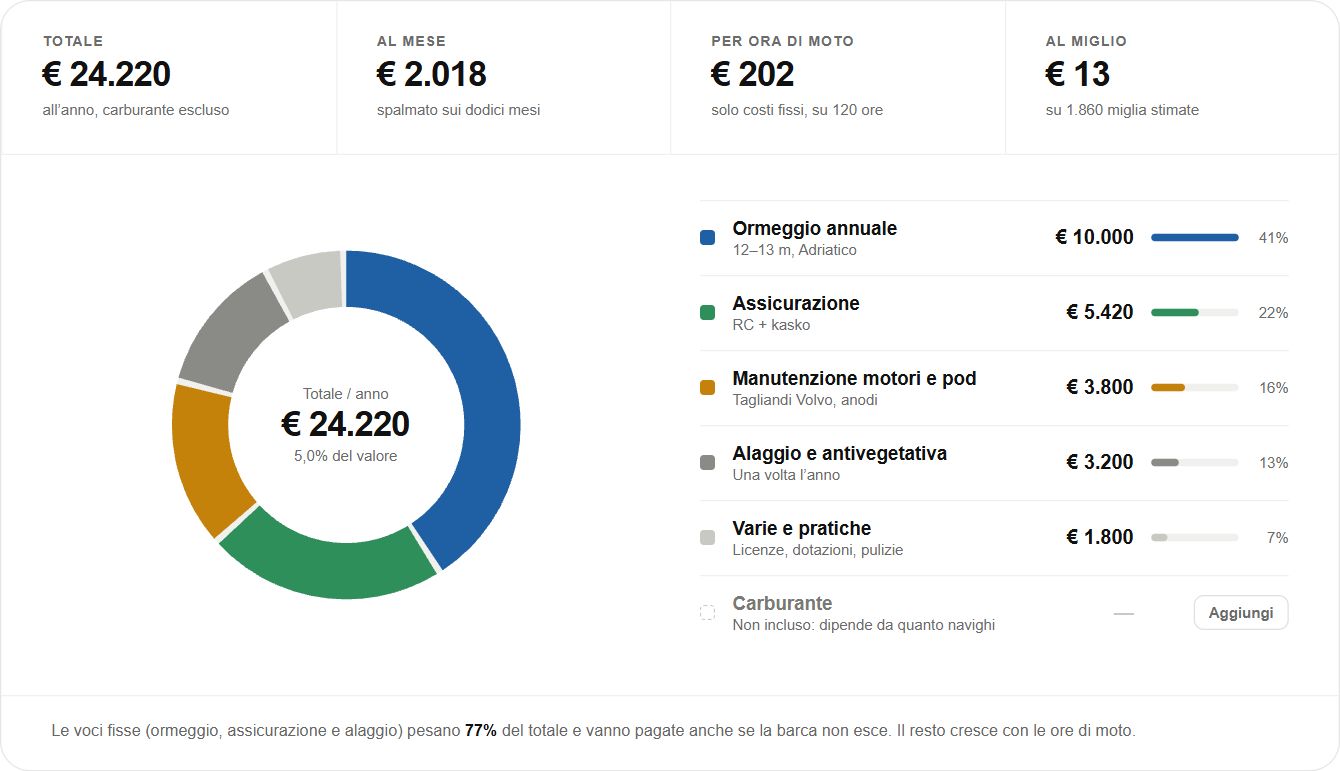Screen dimensions: 1340x771
Task: Click the AL MIGLIO value € 13
Action: pyautogui.click(x=1078, y=74)
